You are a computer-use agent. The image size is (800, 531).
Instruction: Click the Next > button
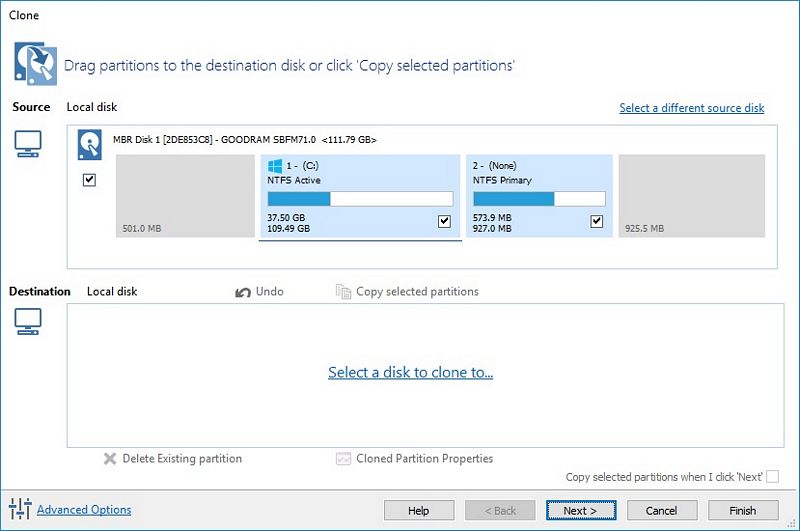581,510
